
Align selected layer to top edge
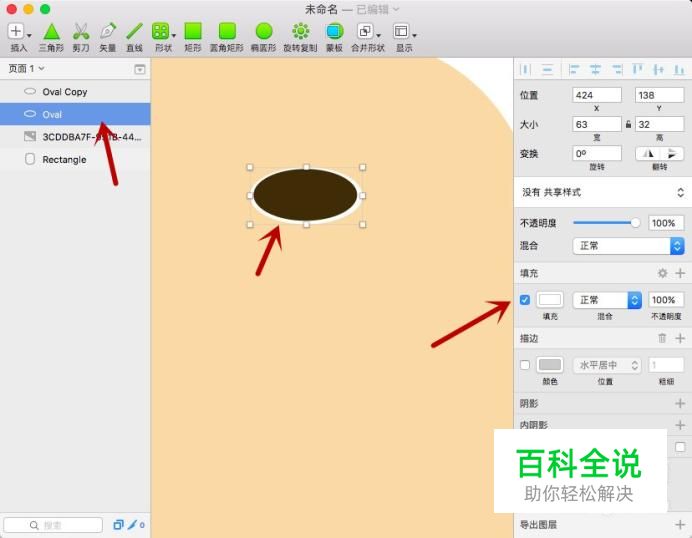(637, 69)
